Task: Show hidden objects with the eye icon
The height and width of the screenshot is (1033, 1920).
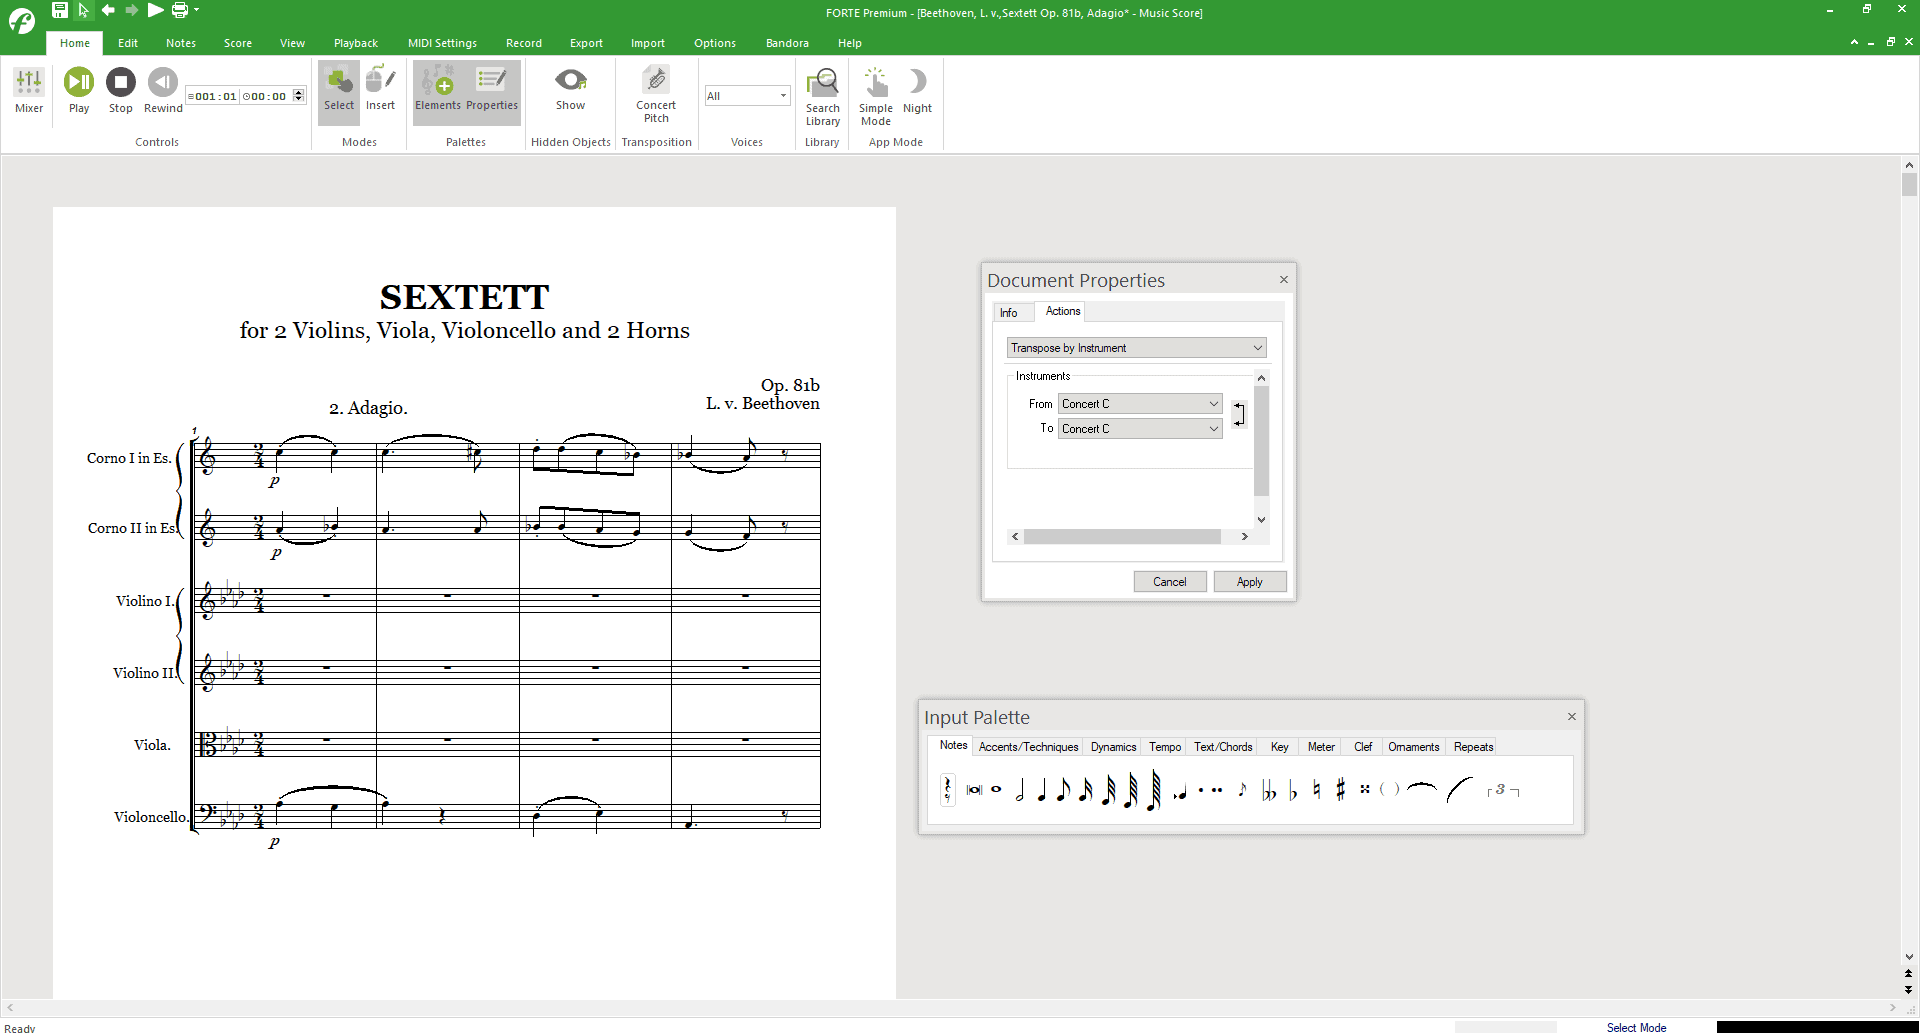Action: 571,88
